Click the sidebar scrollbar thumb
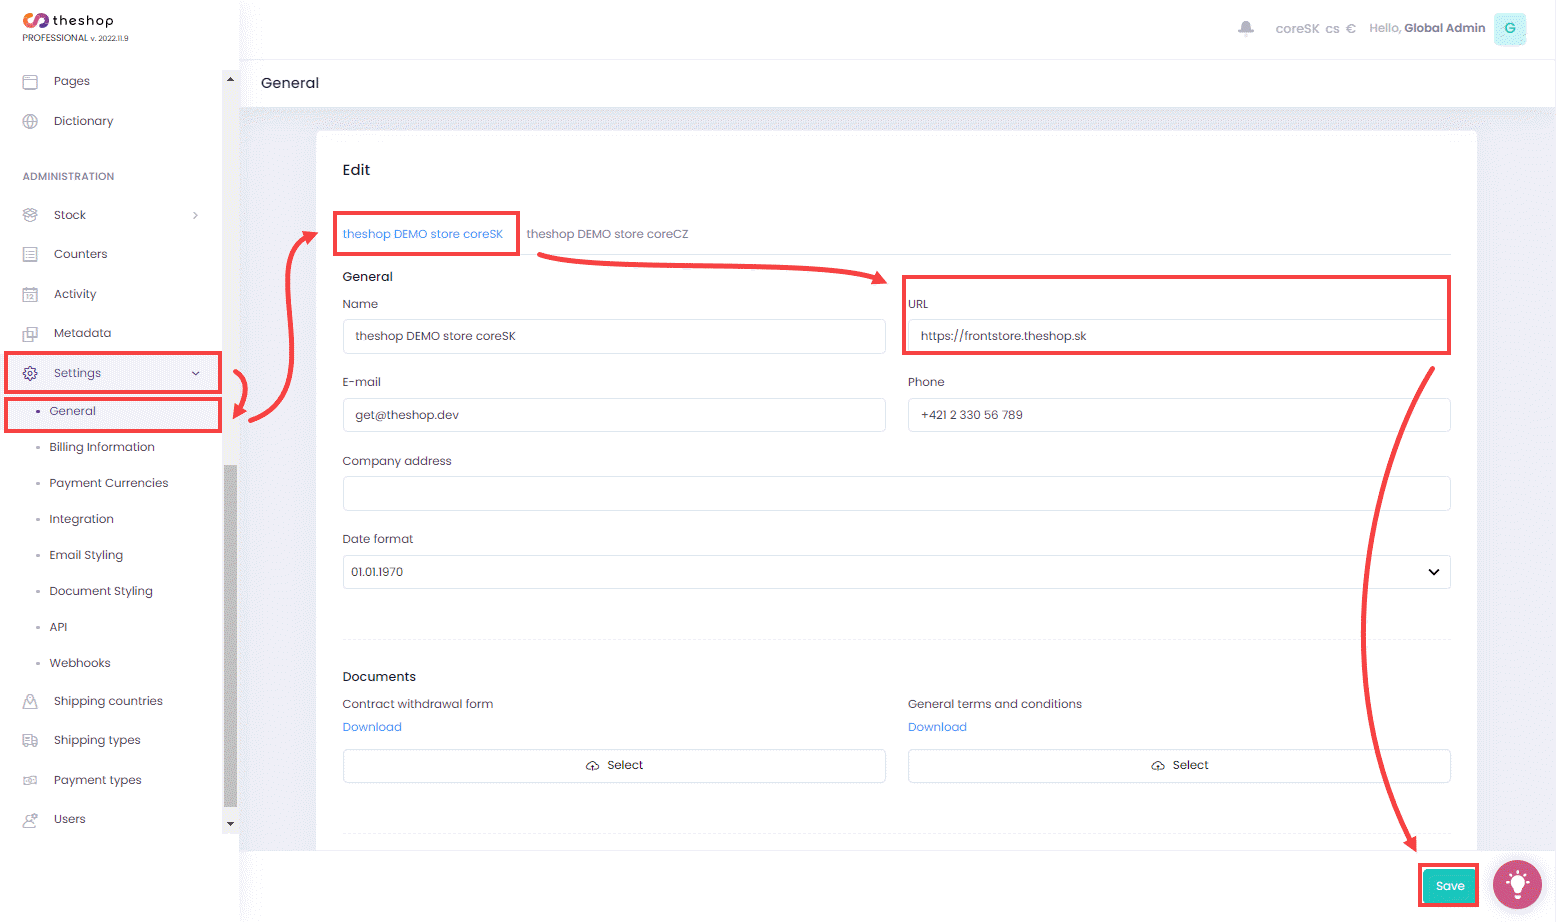The height and width of the screenshot is (922, 1556). point(230,635)
